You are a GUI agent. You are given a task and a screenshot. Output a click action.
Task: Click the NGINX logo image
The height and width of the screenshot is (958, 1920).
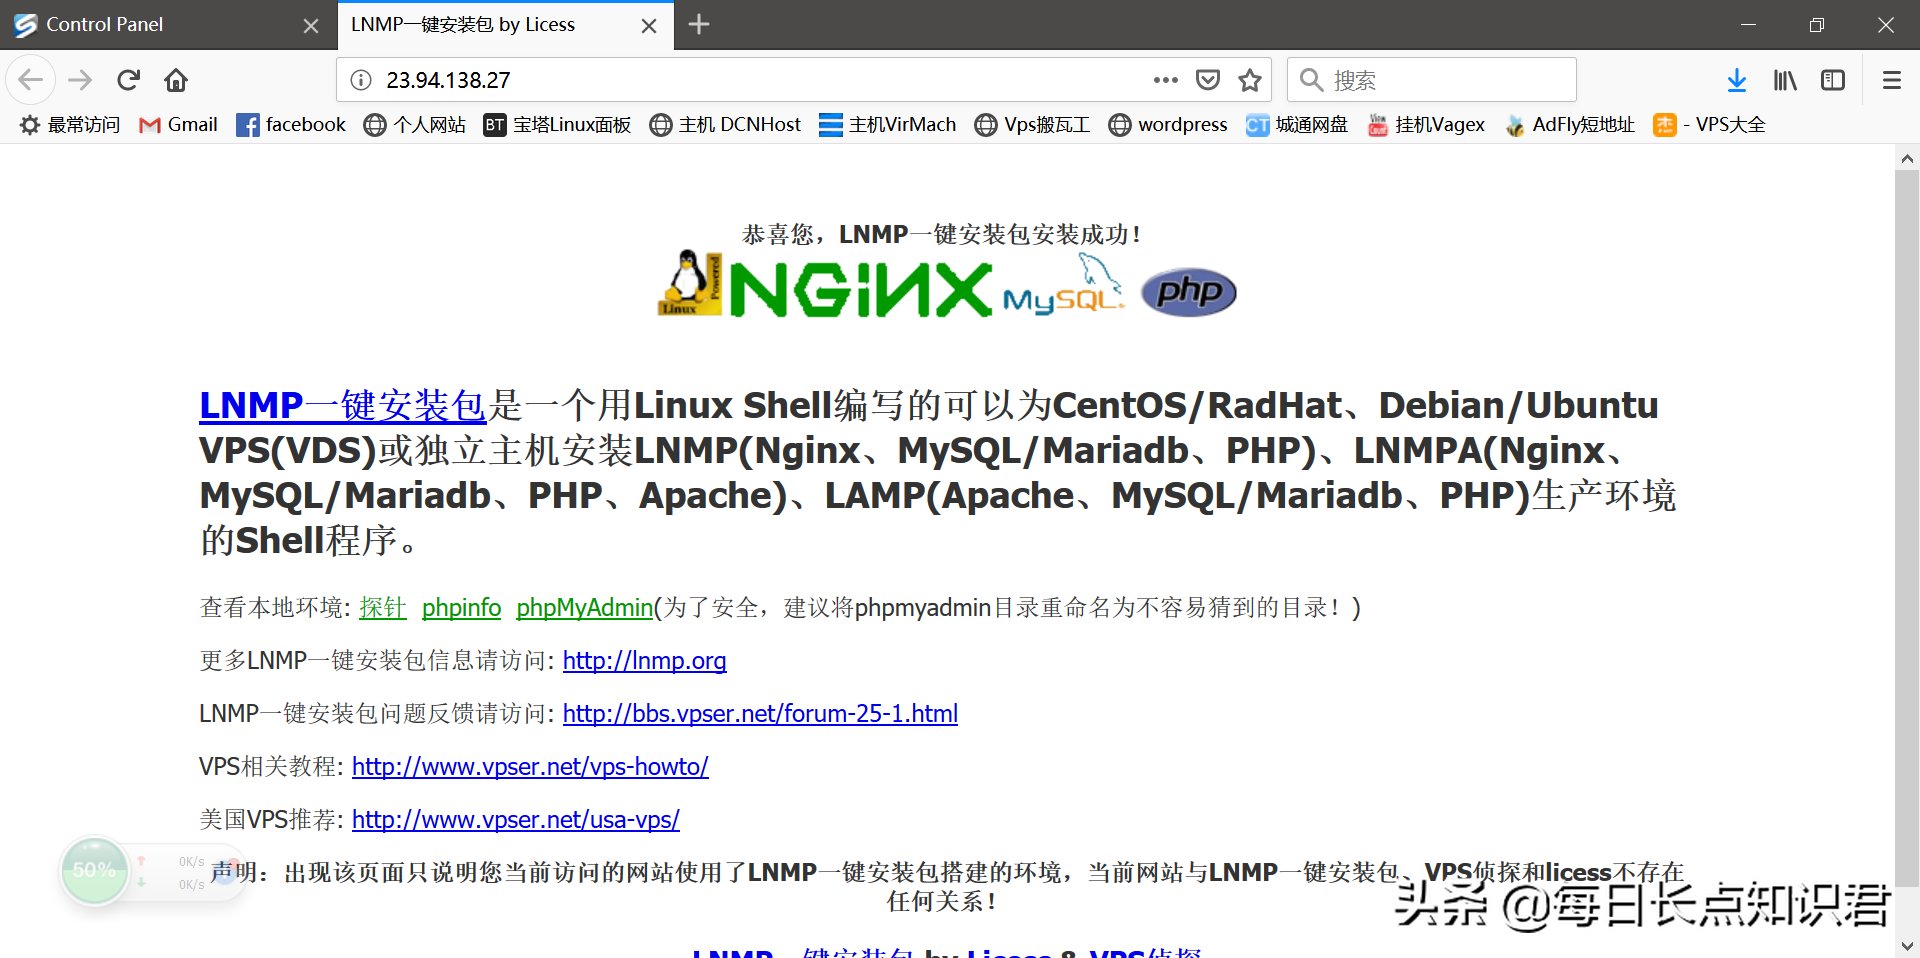861,290
